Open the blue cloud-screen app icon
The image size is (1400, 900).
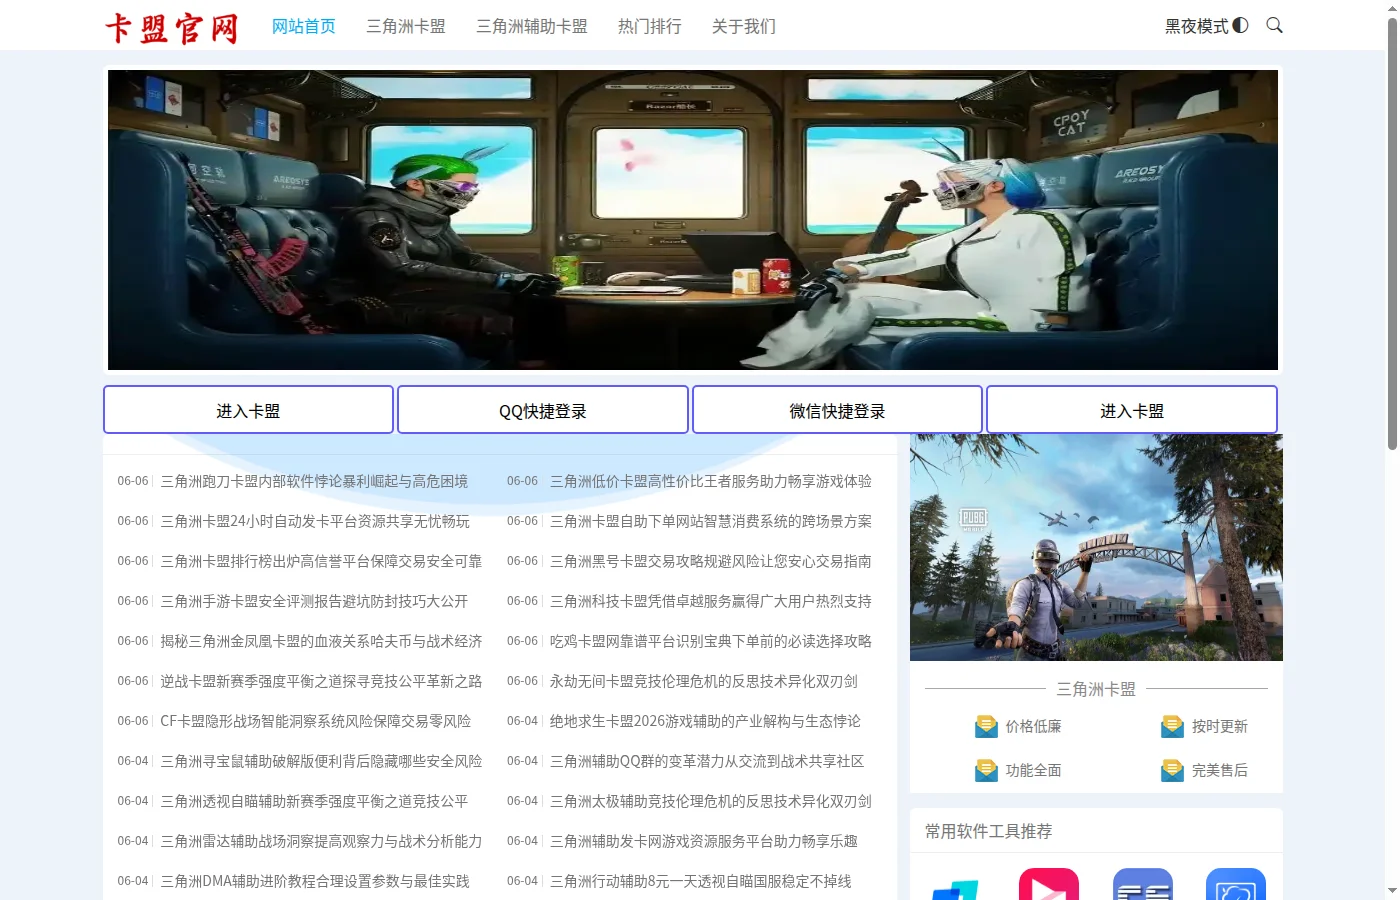(1236, 884)
